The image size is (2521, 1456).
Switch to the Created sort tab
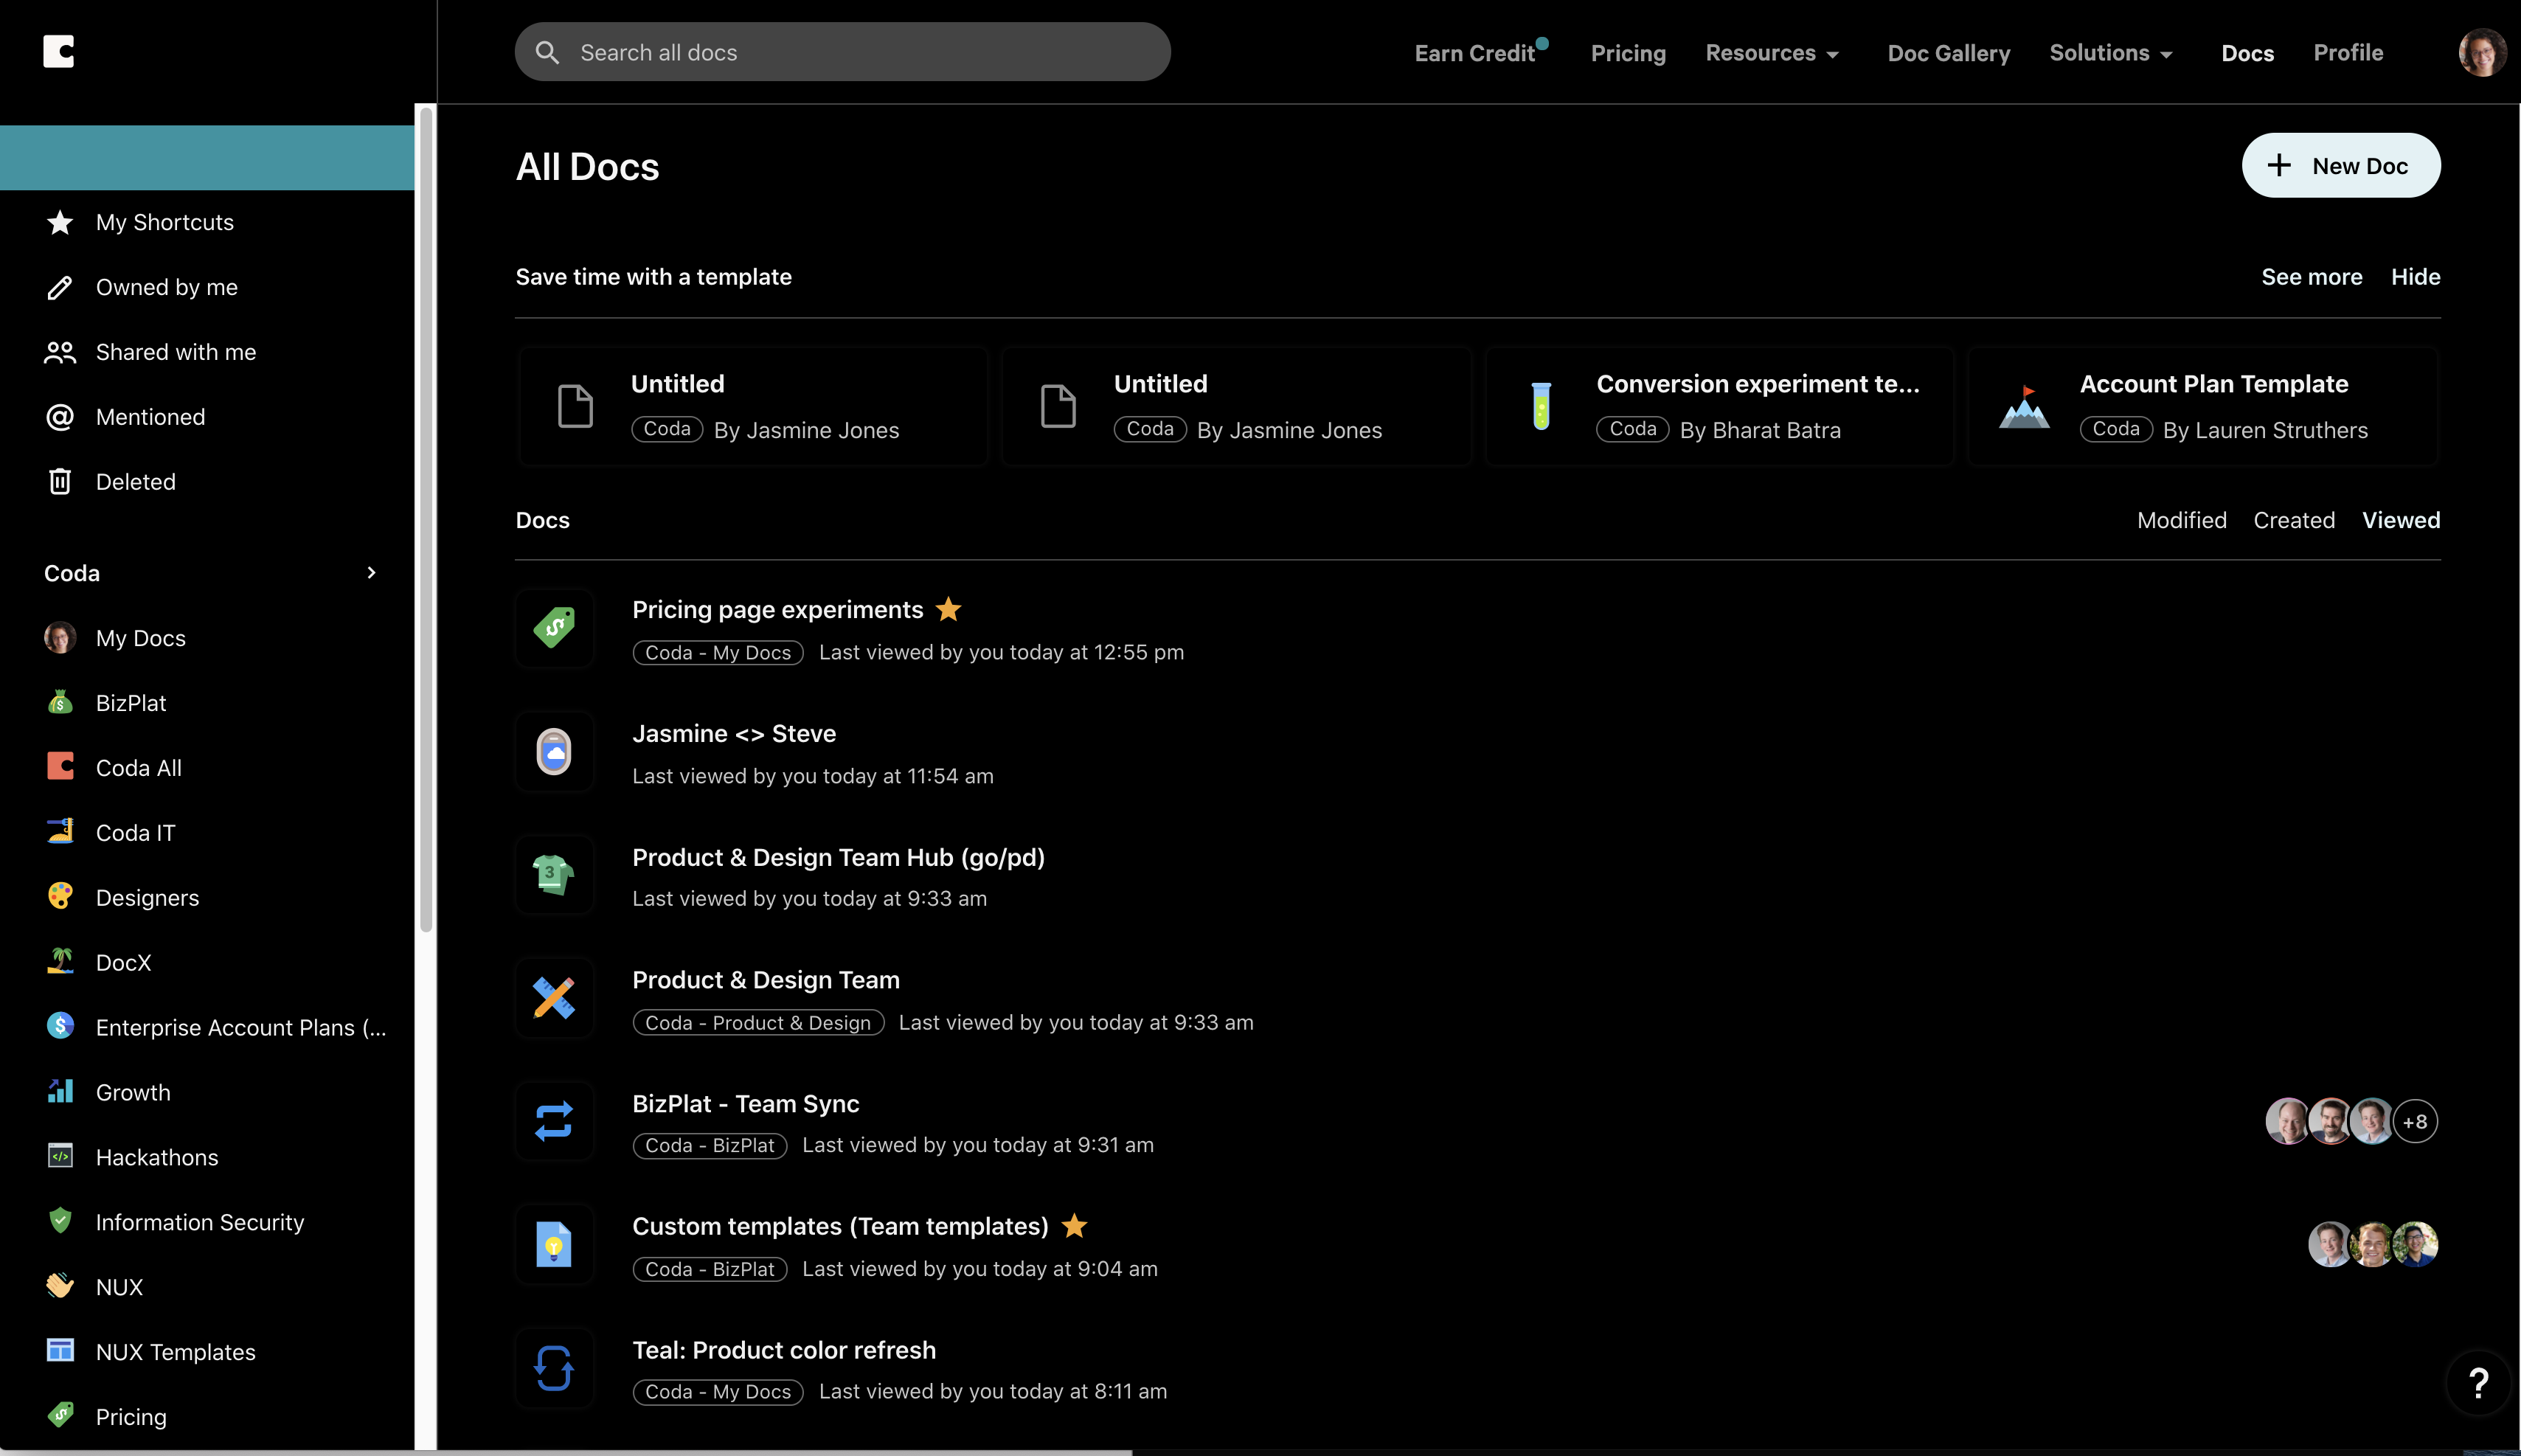(x=2293, y=519)
